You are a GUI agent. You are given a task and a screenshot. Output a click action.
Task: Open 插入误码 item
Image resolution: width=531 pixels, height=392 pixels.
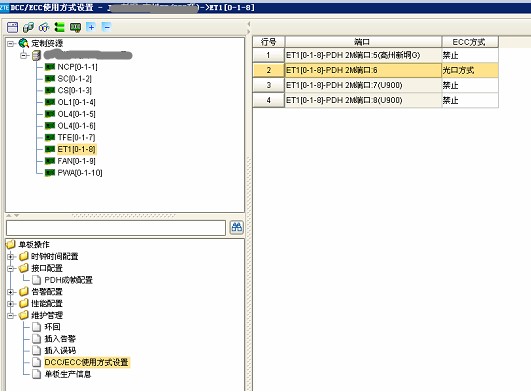[x=60, y=350]
